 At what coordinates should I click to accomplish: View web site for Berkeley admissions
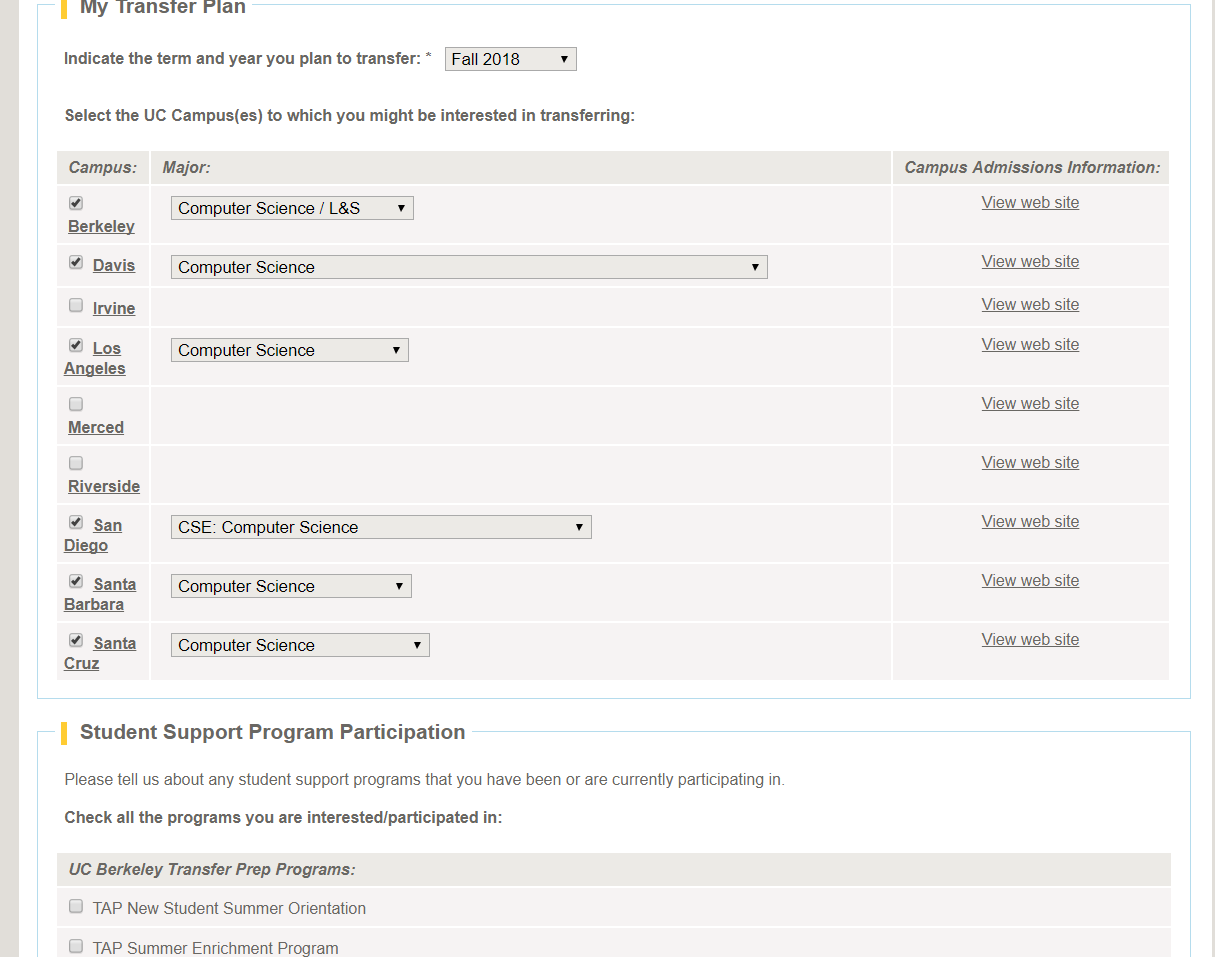pyautogui.click(x=1030, y=202)
